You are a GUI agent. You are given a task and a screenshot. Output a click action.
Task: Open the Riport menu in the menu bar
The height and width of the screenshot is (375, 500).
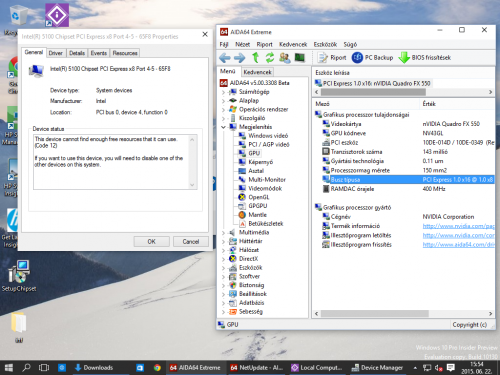click(264, 44)
